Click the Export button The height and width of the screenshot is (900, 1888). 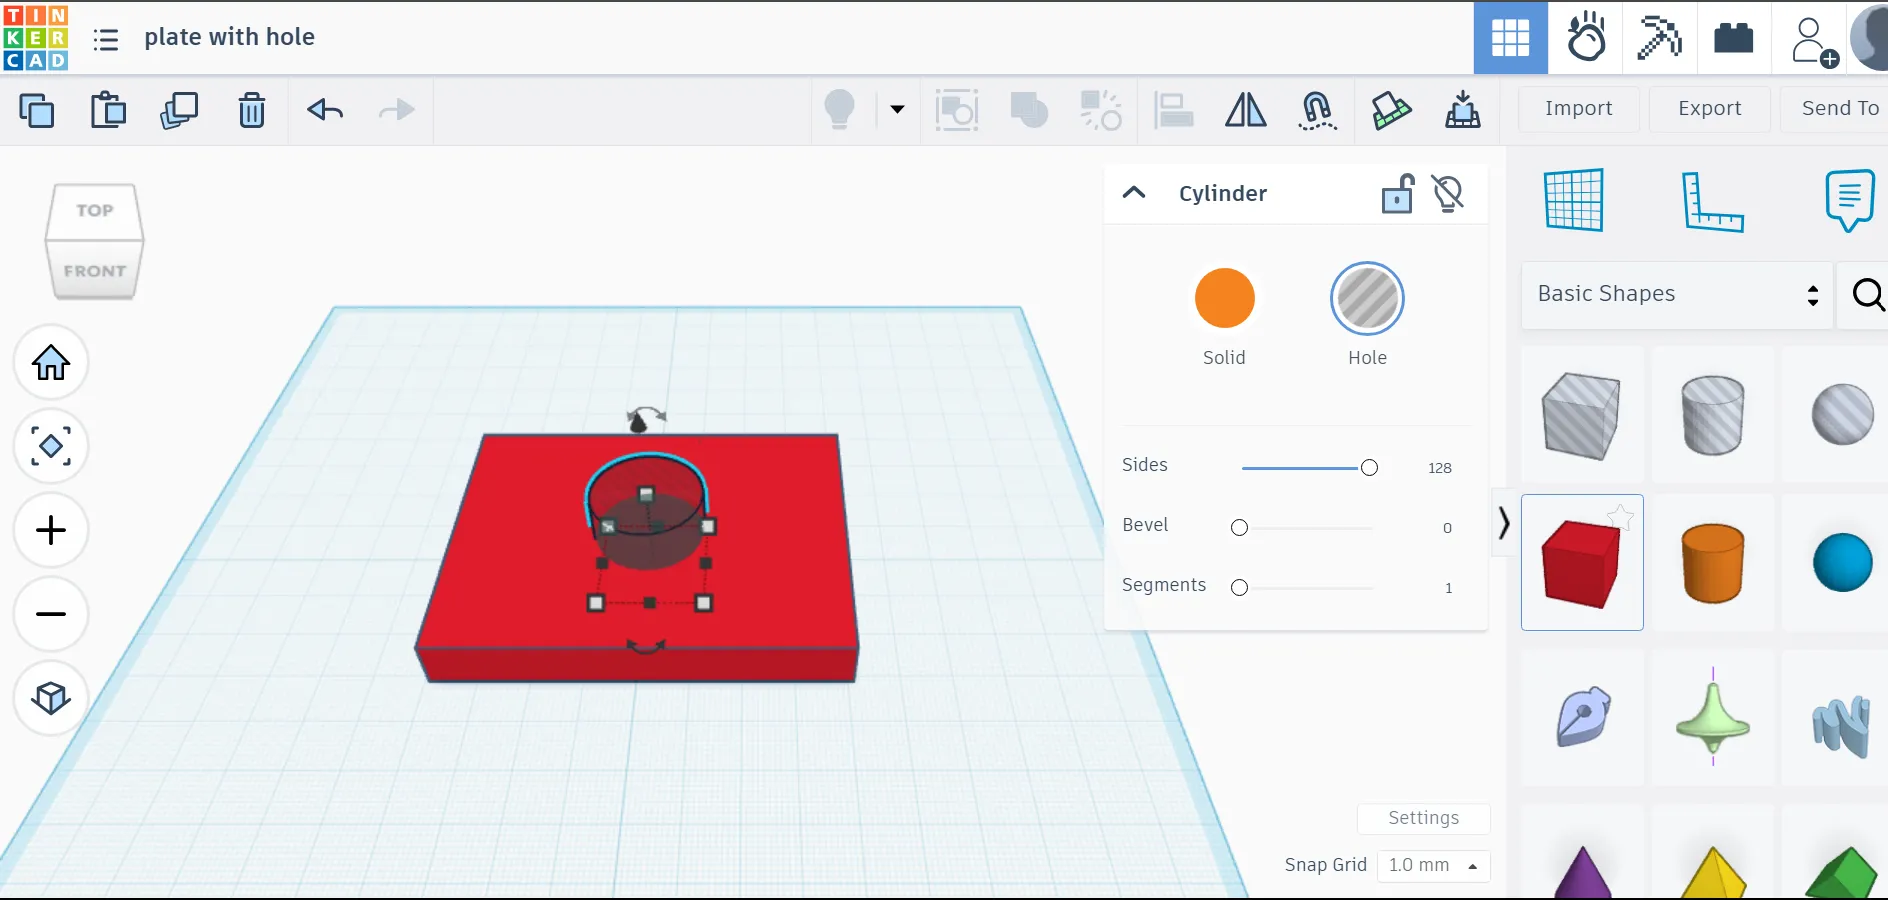click(x=1709, y=109)
